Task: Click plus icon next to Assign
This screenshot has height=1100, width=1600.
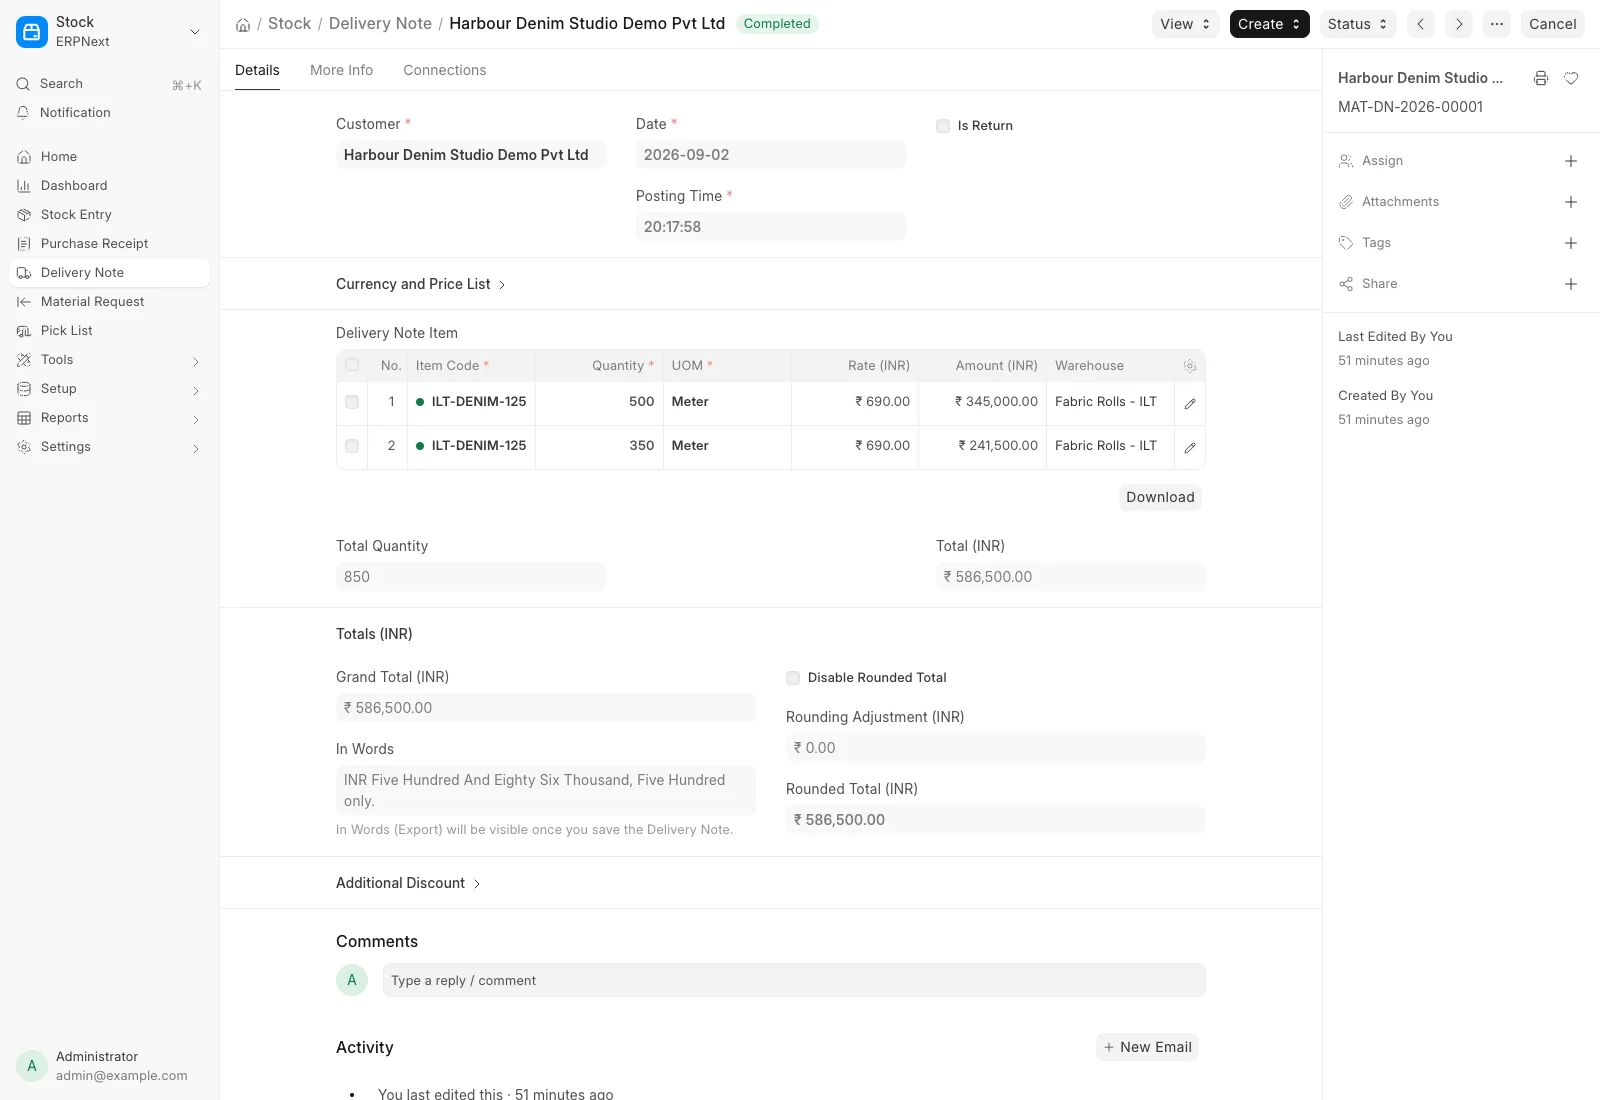Action: pyautogui.click(x=1571, y=161)
